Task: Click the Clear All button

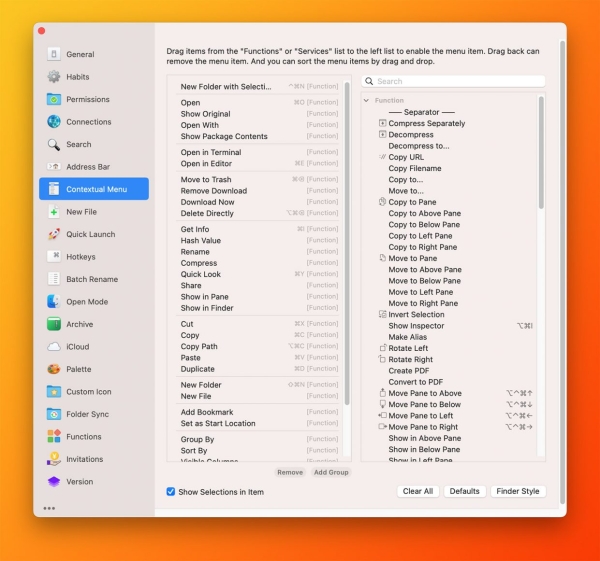Action: click(417, 491)
